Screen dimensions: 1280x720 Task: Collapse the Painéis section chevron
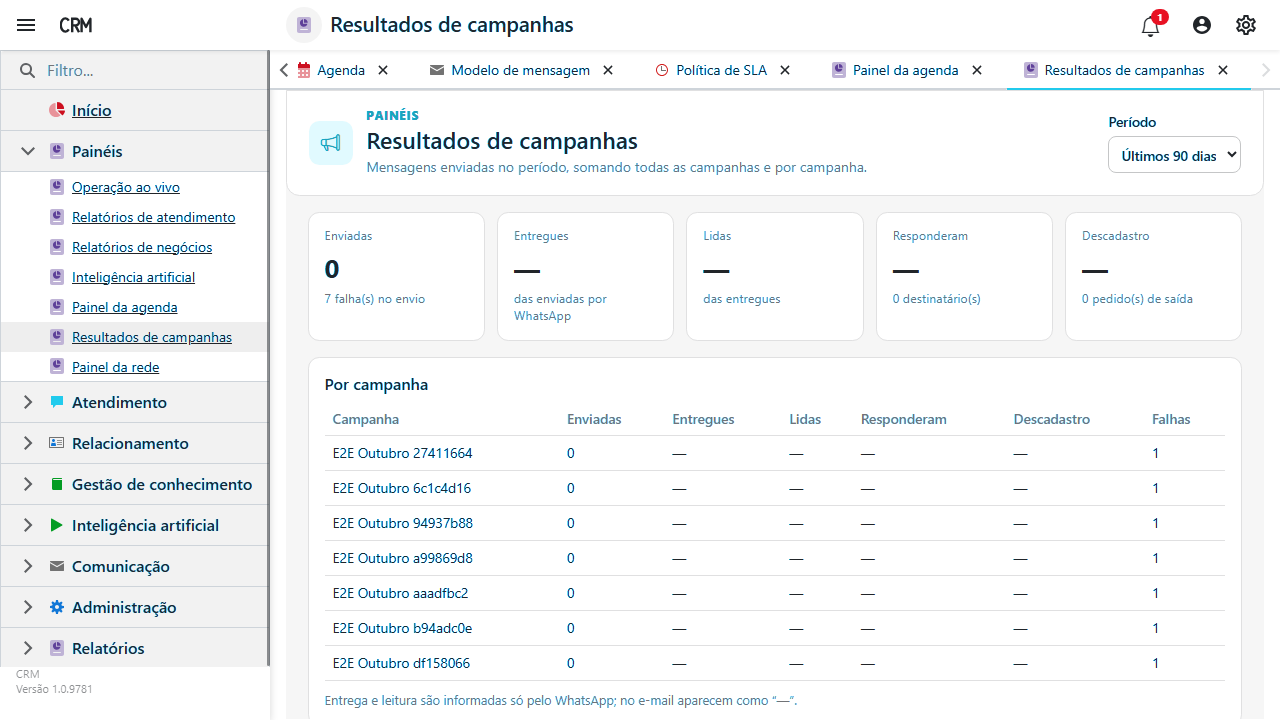[28, 151]
